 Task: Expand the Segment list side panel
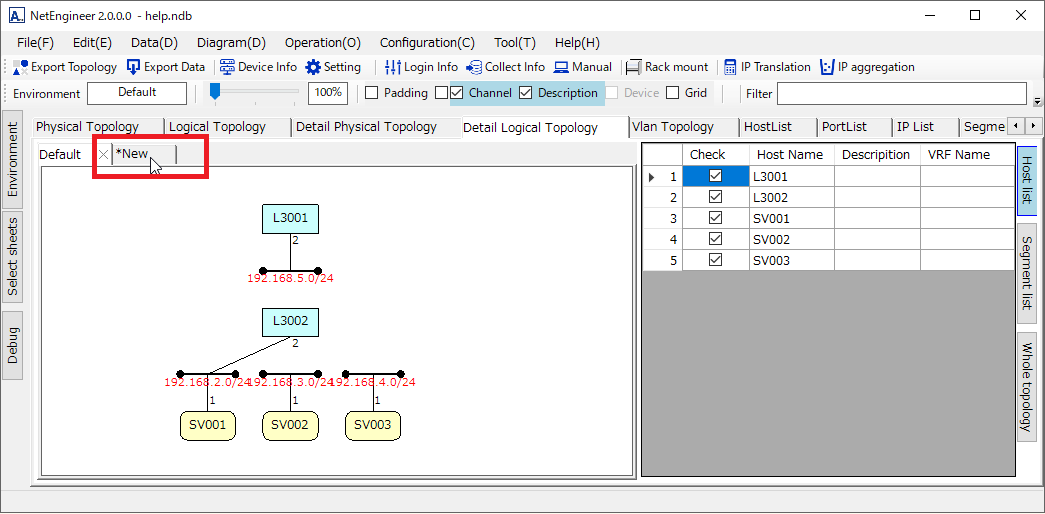pyautogui.click(x=1027, y=273)
